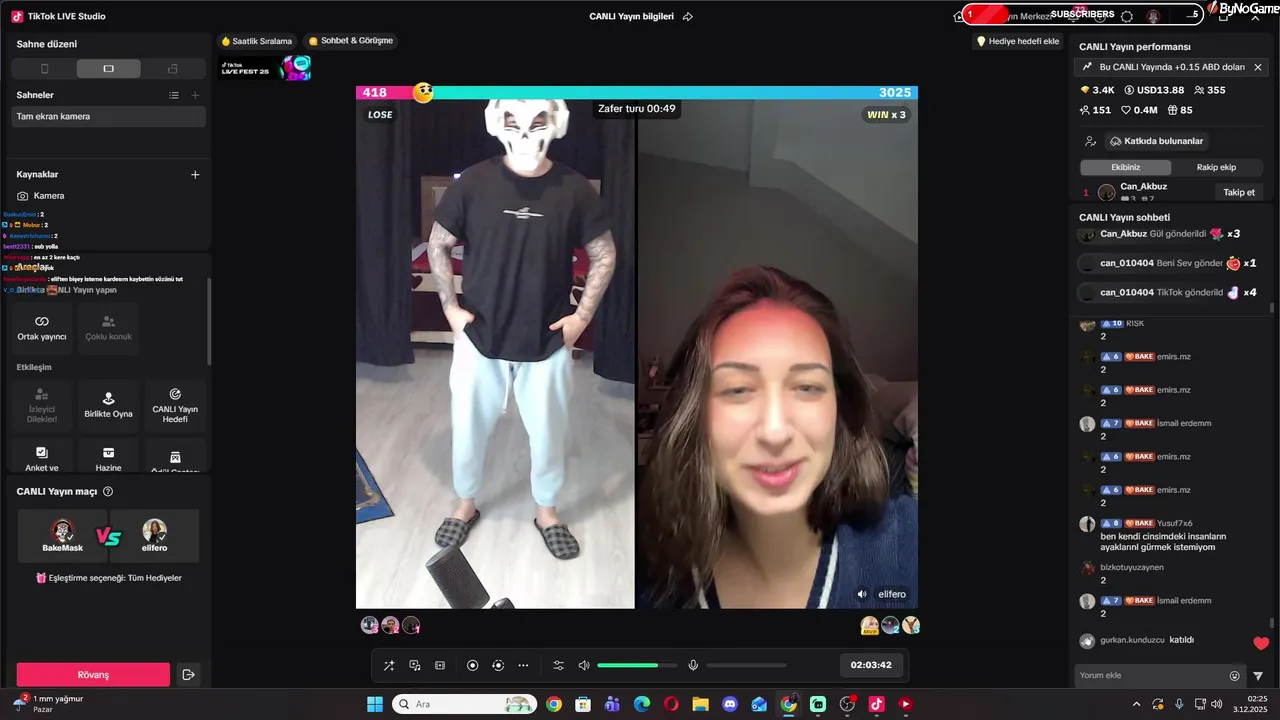The width and height of the screenshot is (1280, 720).
Task: Click the pink-blue battle score bar
Action: click(x=637, y=92)
